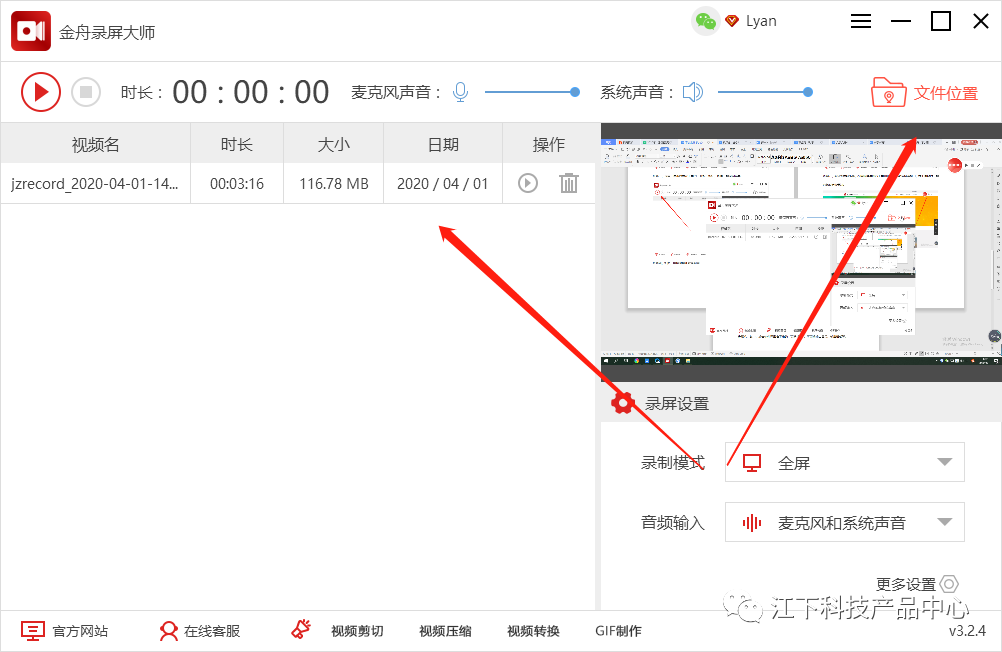The image size is (1002, 652).
Task: Play the jzrecord video from list
Action: pyautogui.click(x=528, y=183)
